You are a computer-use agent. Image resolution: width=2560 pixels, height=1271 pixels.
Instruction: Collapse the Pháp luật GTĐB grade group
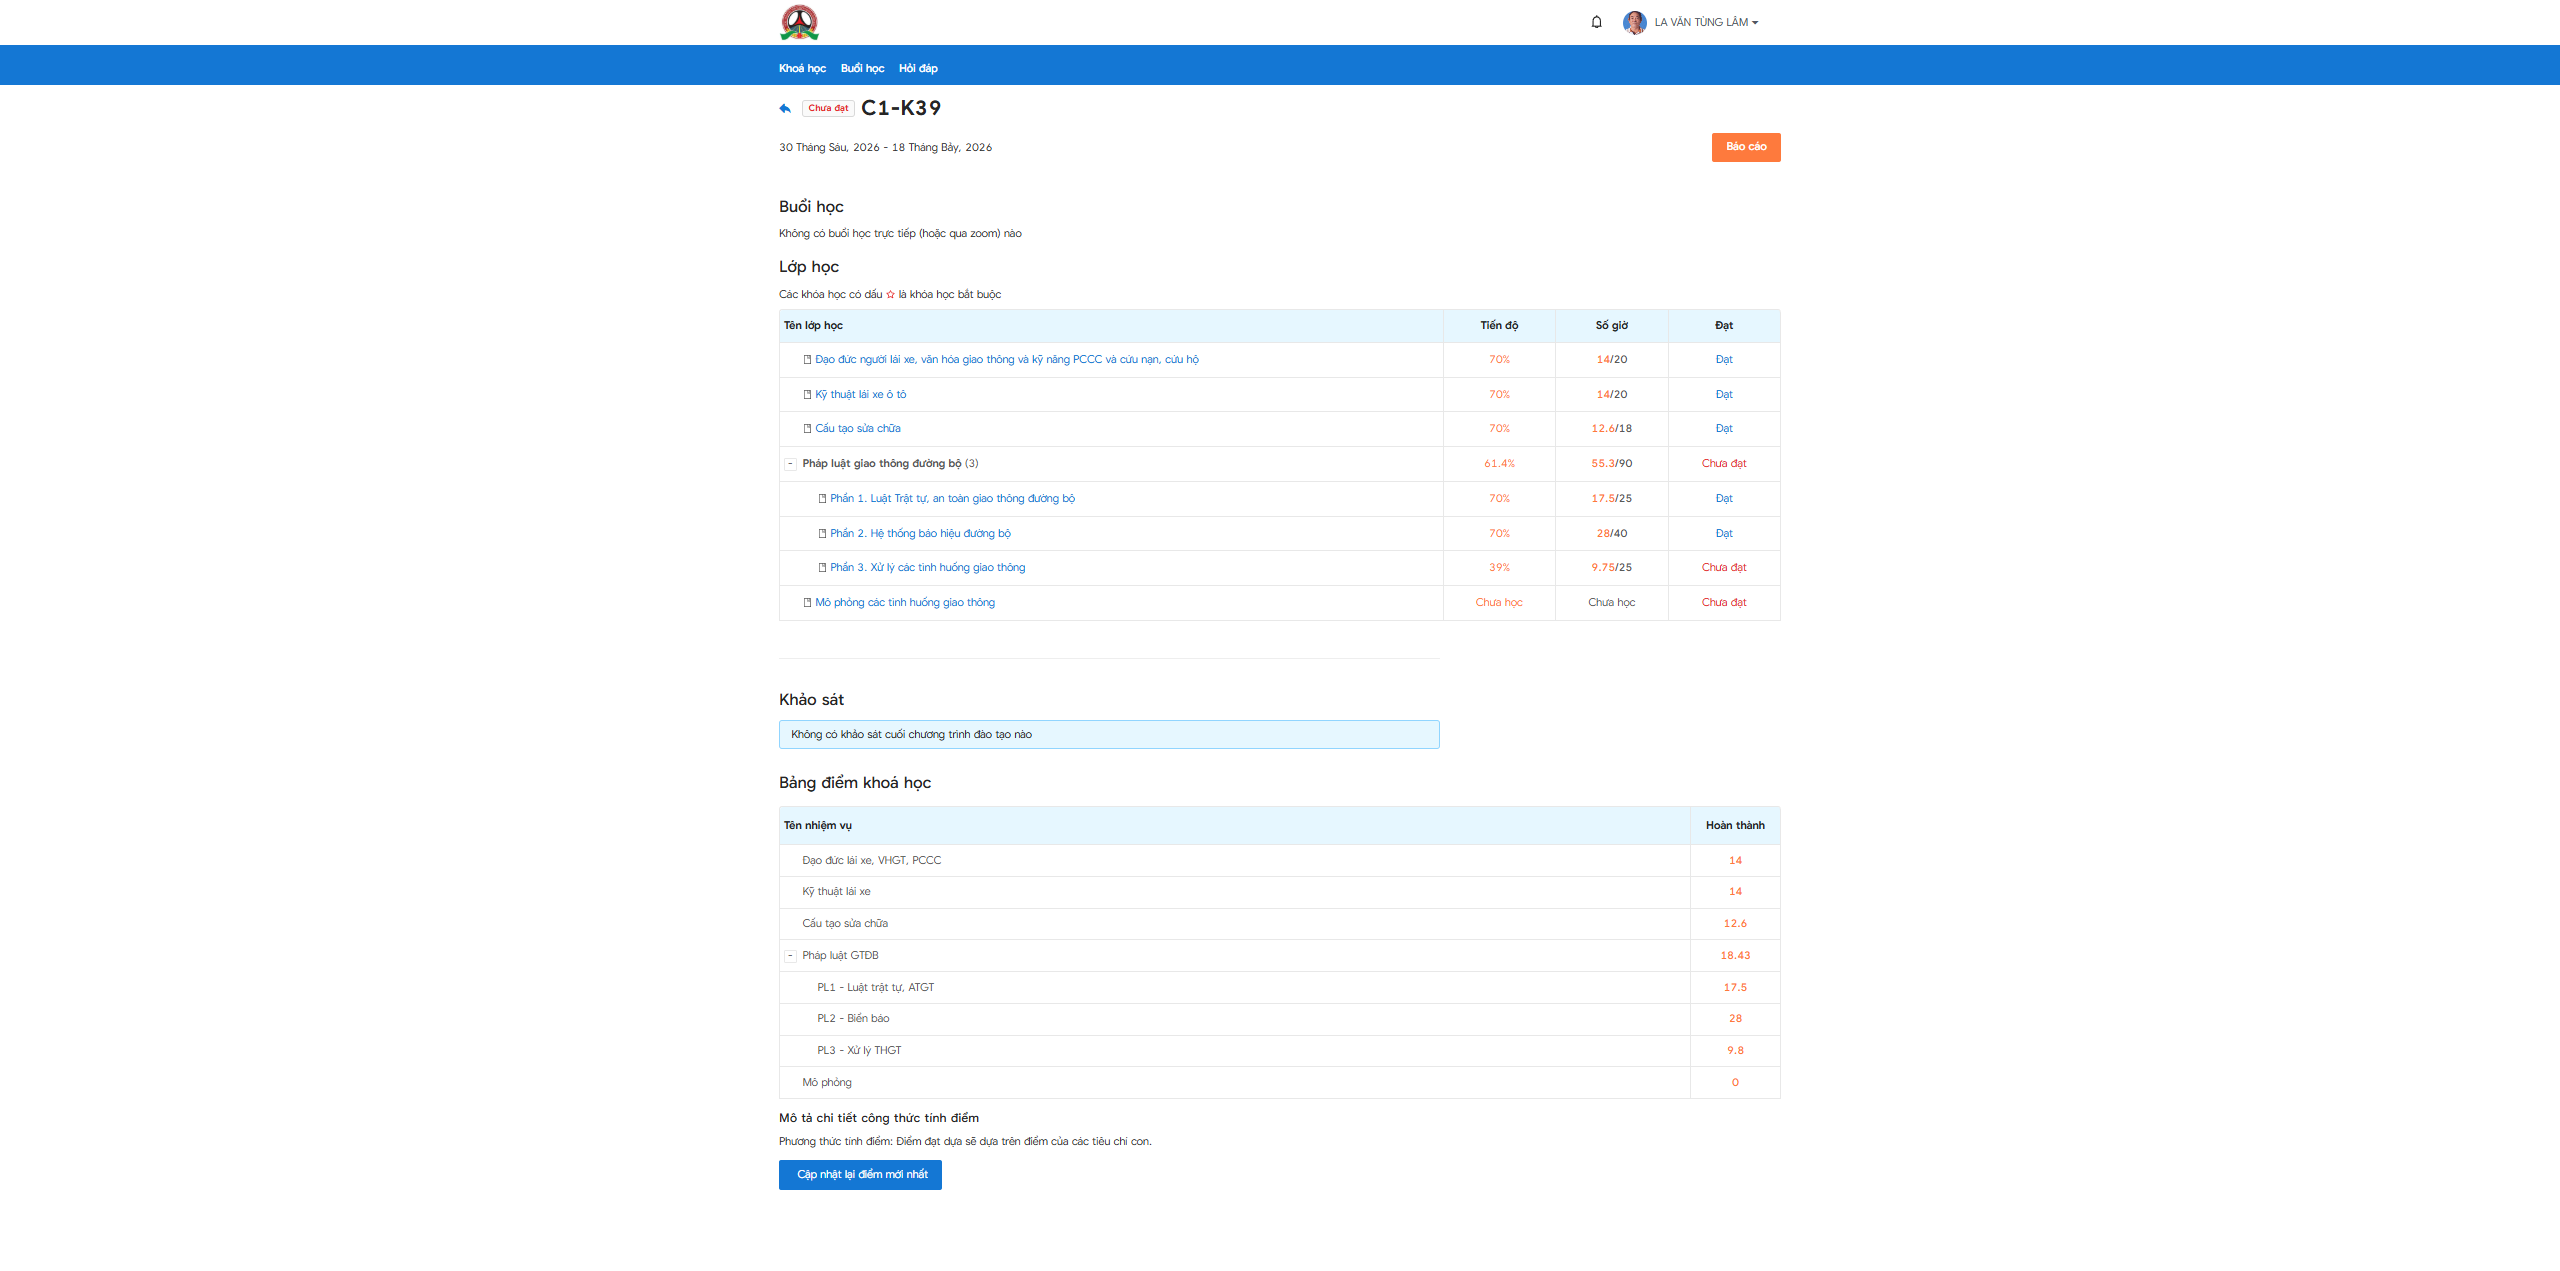pyautogui.click(x=790, y=956)
